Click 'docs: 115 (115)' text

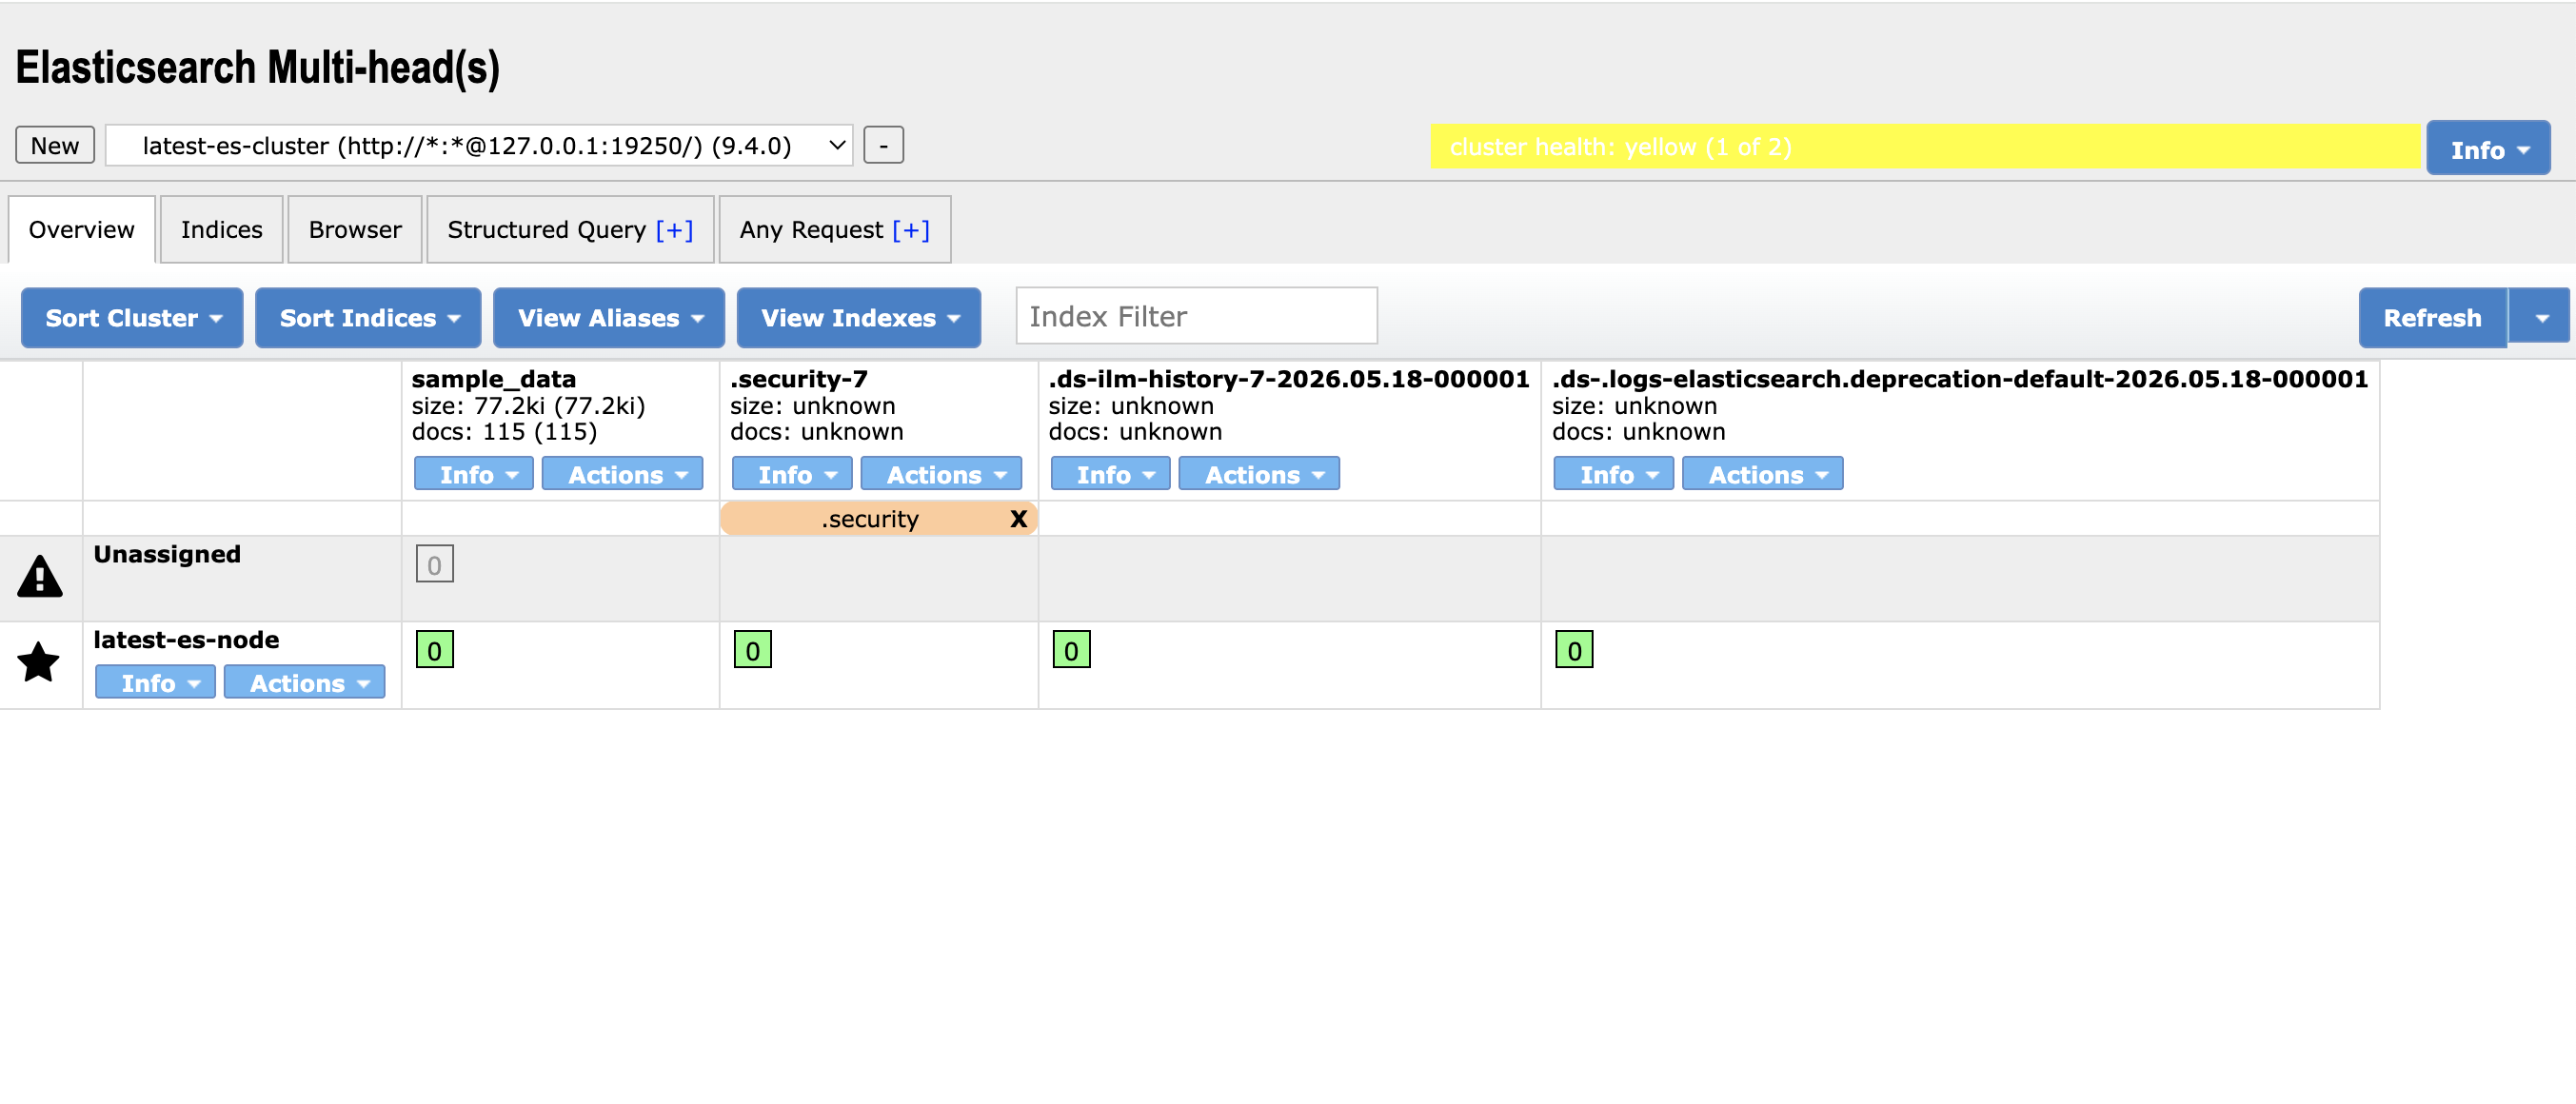[505, 432]
